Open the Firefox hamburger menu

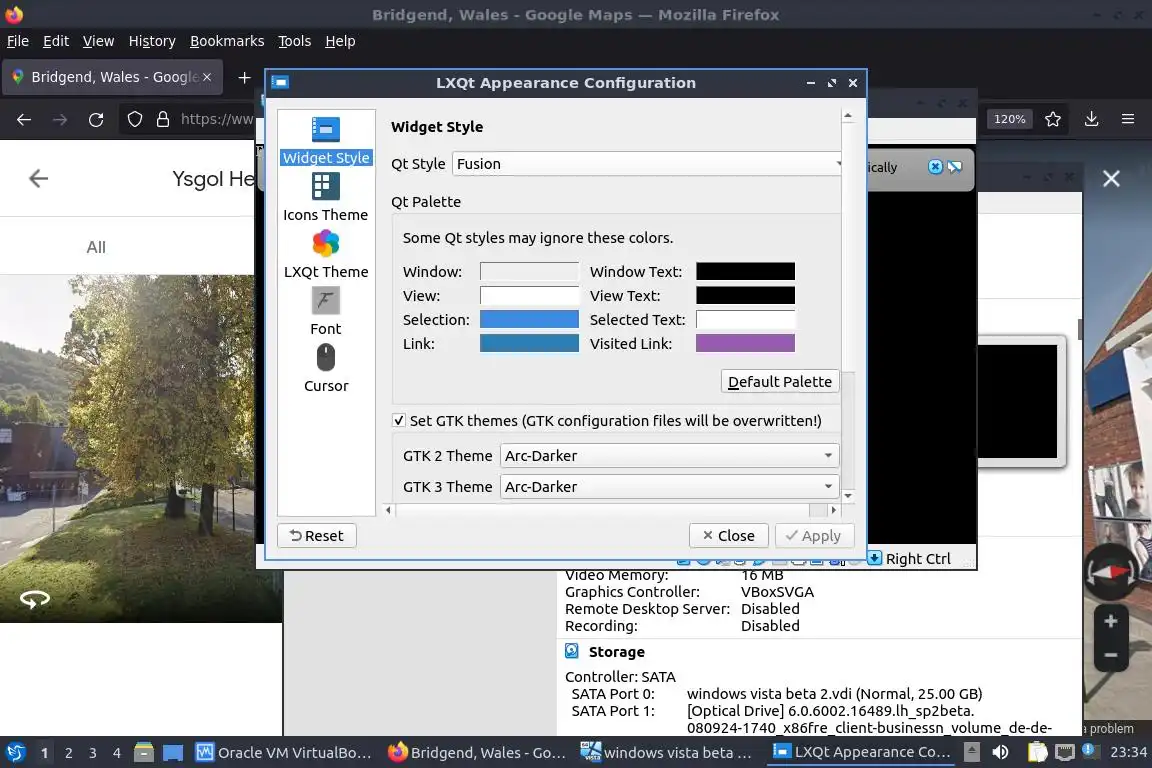[1128, 119]
